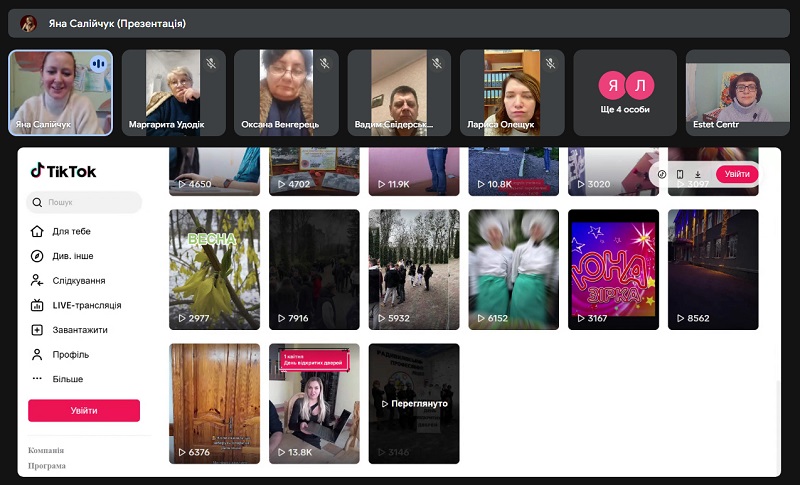Click the download icon beside the phone icon
The image size is (800, 485).
click(x=697, y=174)
